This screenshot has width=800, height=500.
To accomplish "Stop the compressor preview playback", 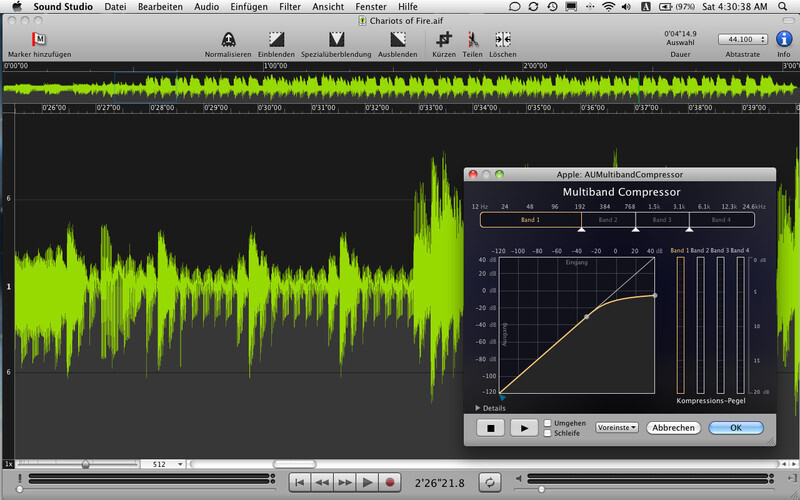I will pyautogui.click(x=490, y=428).
